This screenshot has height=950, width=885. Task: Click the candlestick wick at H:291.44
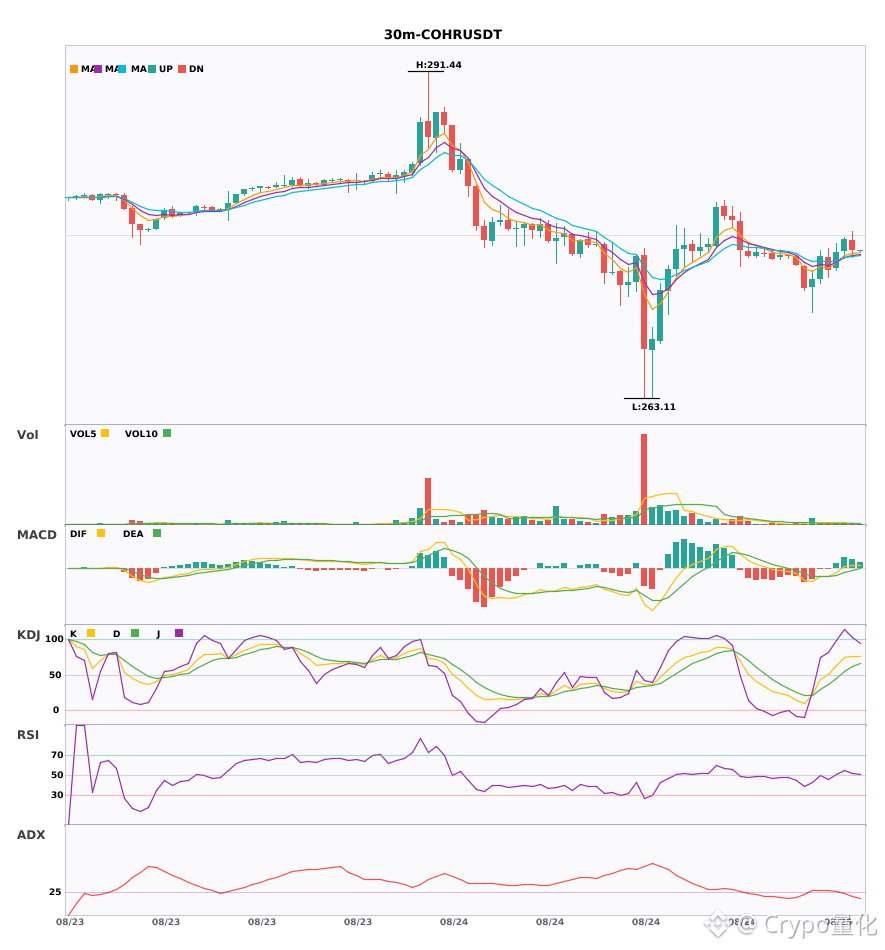coord(428,96)
